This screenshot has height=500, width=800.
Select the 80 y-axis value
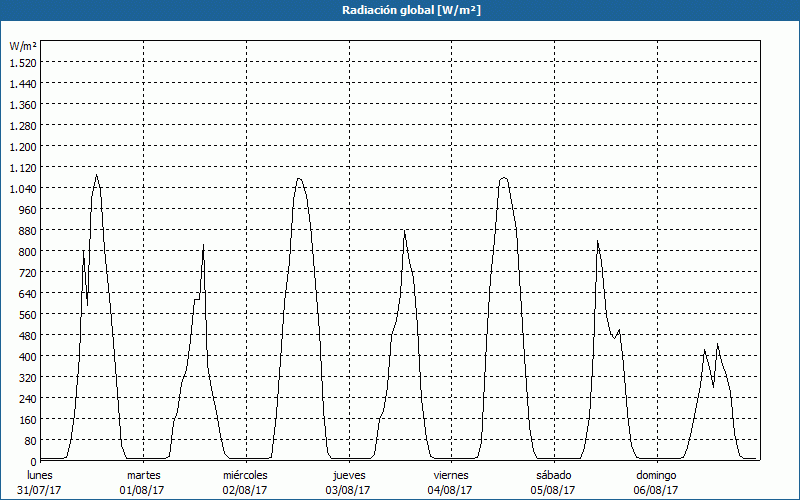[31, 441]
